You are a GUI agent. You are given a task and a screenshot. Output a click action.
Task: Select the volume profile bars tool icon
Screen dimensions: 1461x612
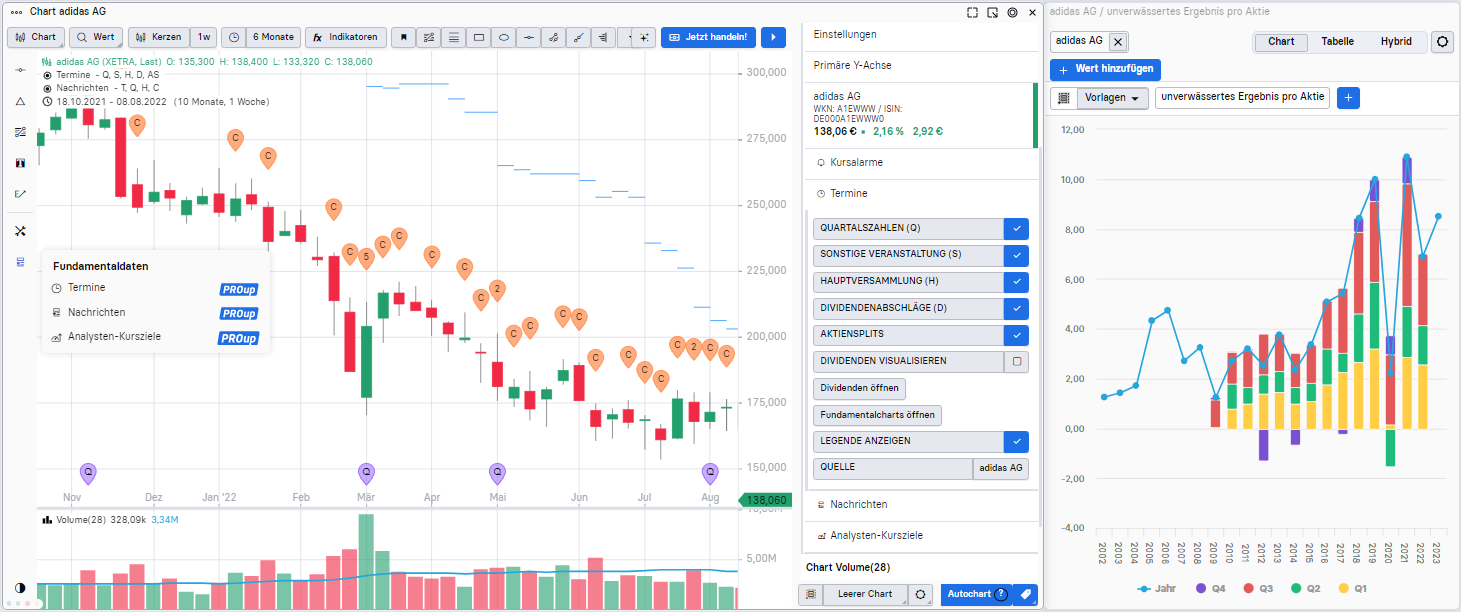pos(604,37)
